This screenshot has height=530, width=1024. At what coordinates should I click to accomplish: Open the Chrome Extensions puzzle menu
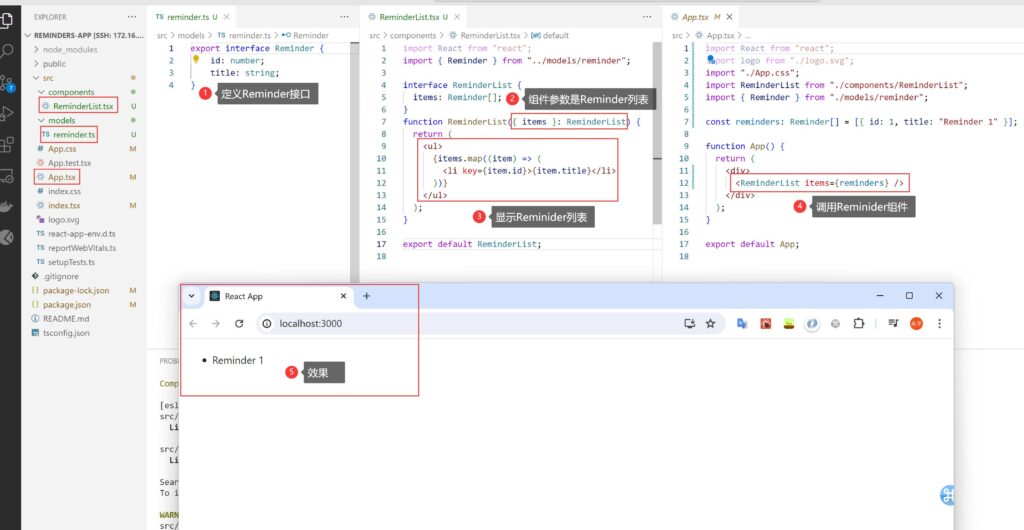click(859, 324)
